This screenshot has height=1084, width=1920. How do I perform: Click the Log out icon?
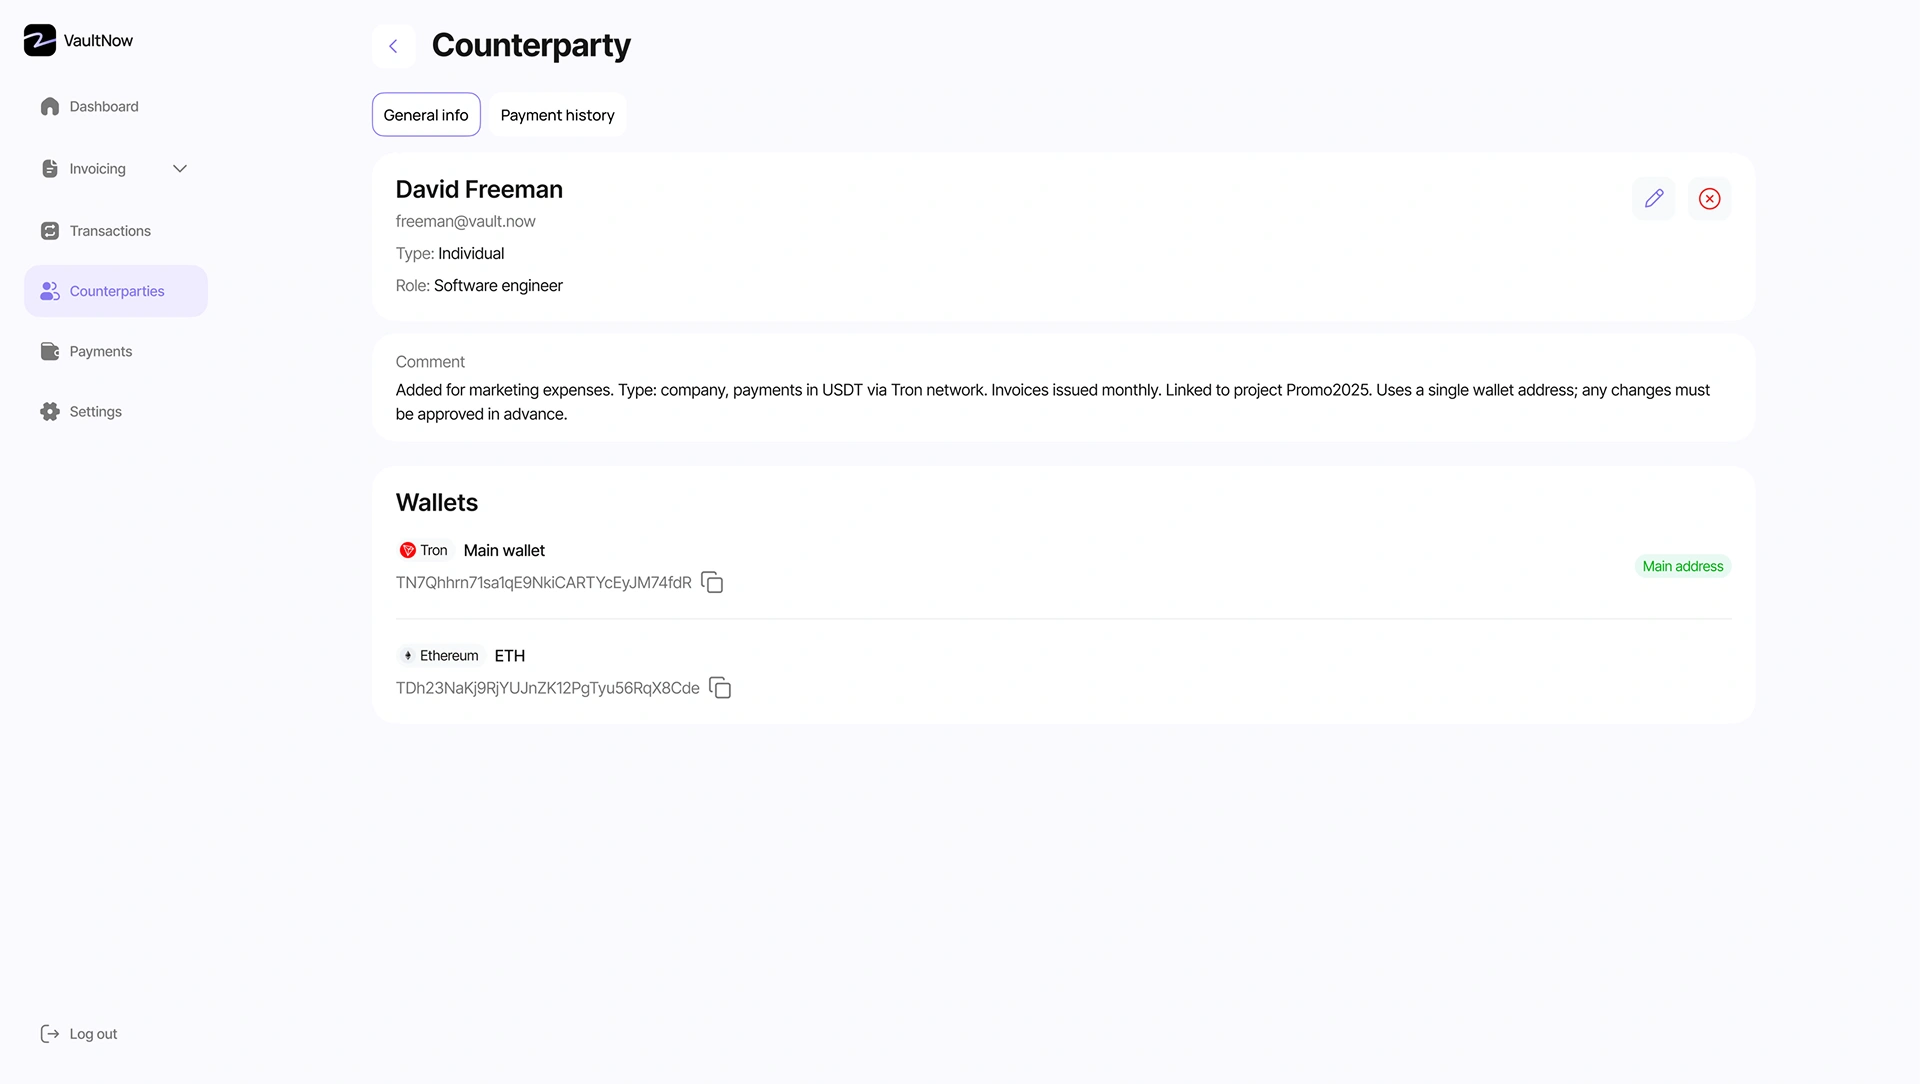point(49,1034)
